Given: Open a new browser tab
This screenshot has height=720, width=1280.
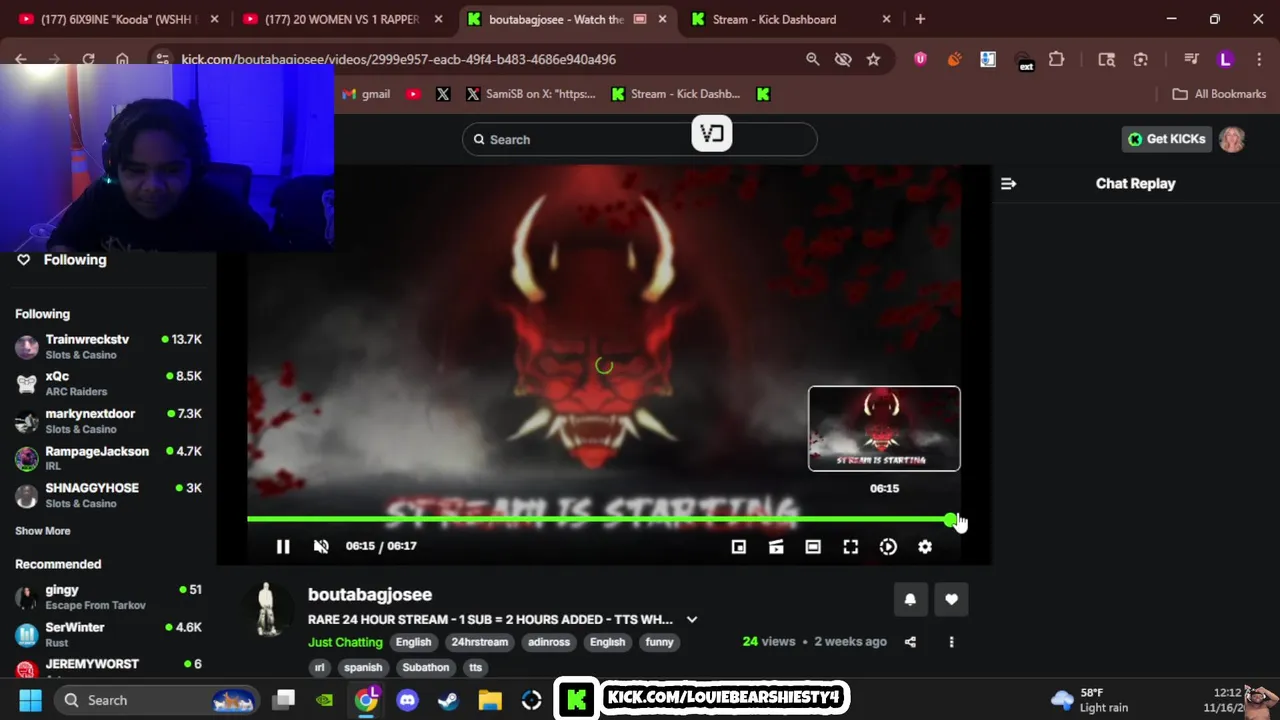Looking at the screenshot, I should [920, 19].
